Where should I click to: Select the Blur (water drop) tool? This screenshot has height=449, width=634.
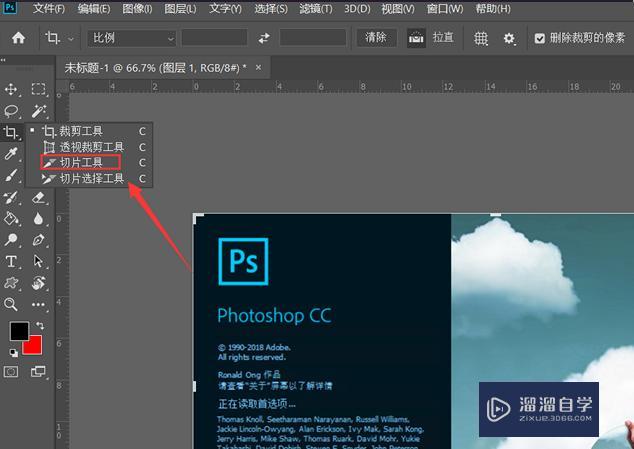click(39, 219)
